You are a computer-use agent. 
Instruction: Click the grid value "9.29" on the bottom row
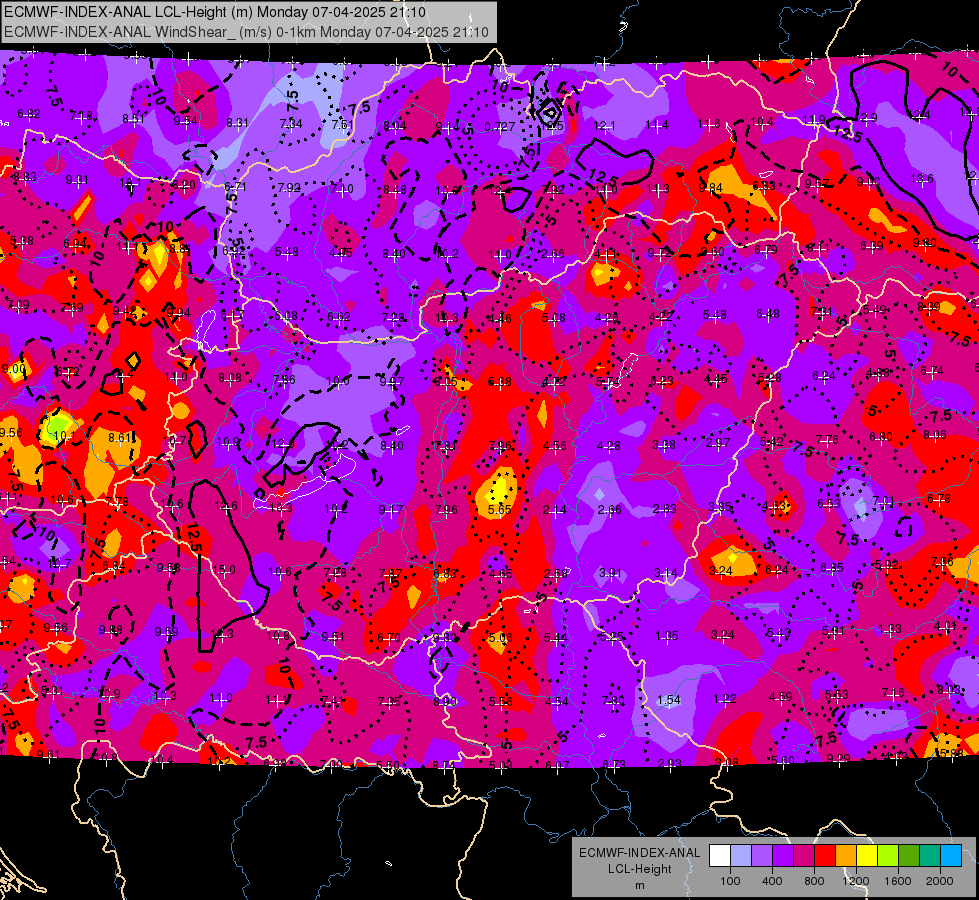point(839,759)
